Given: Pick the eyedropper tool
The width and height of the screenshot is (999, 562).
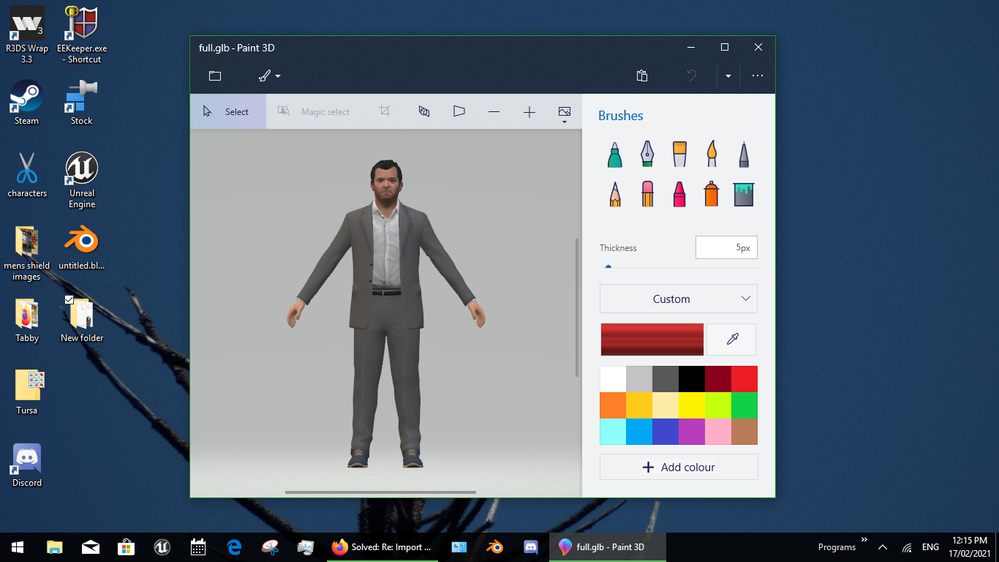Looking at the screenshot, I should pyautogui.click(x=732, y=339).
